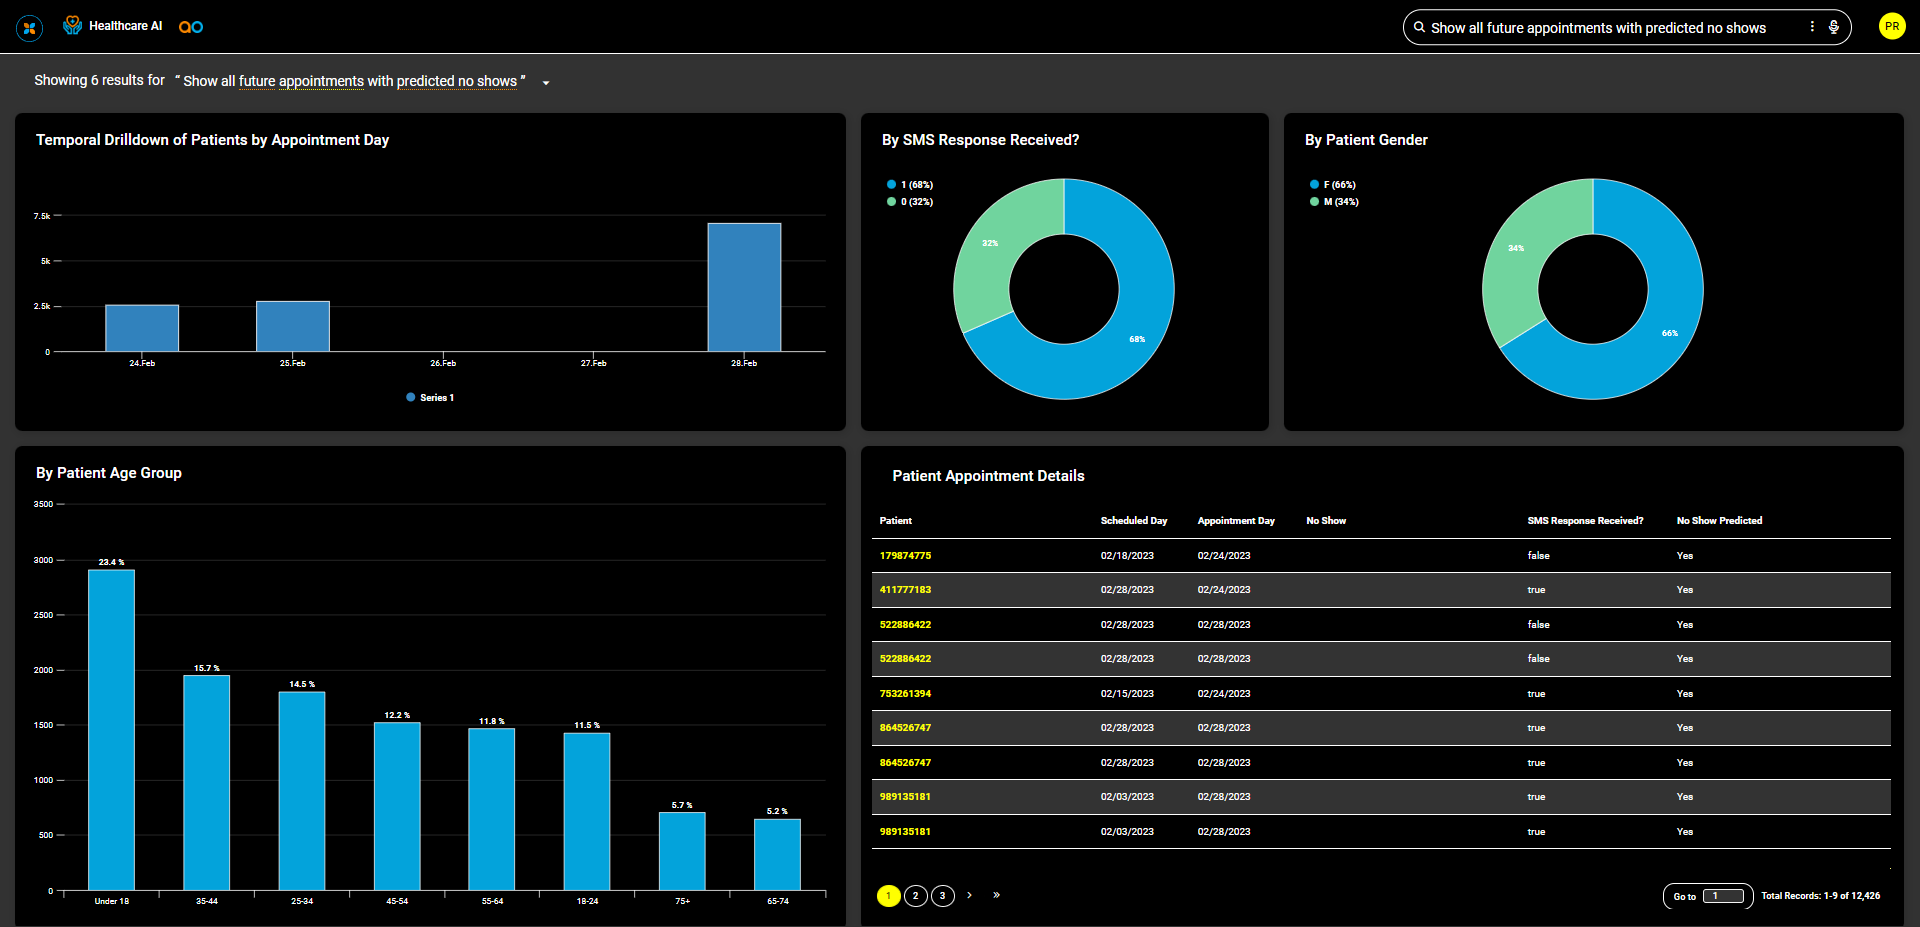Switch to page 2 of results
The image size is (1920, 927).
pos(915,896)
